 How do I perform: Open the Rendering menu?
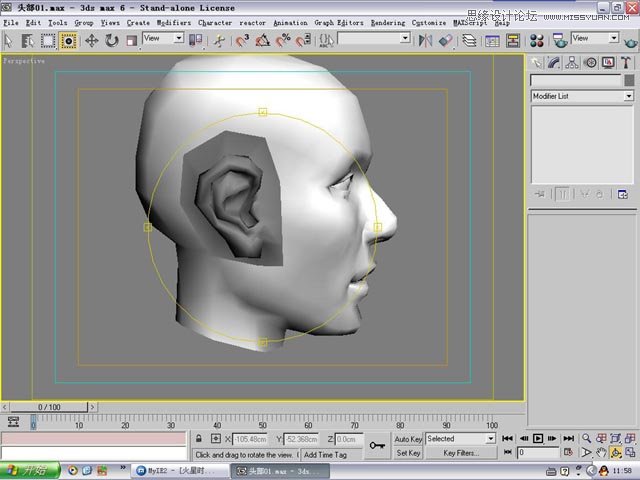point(388,23)
